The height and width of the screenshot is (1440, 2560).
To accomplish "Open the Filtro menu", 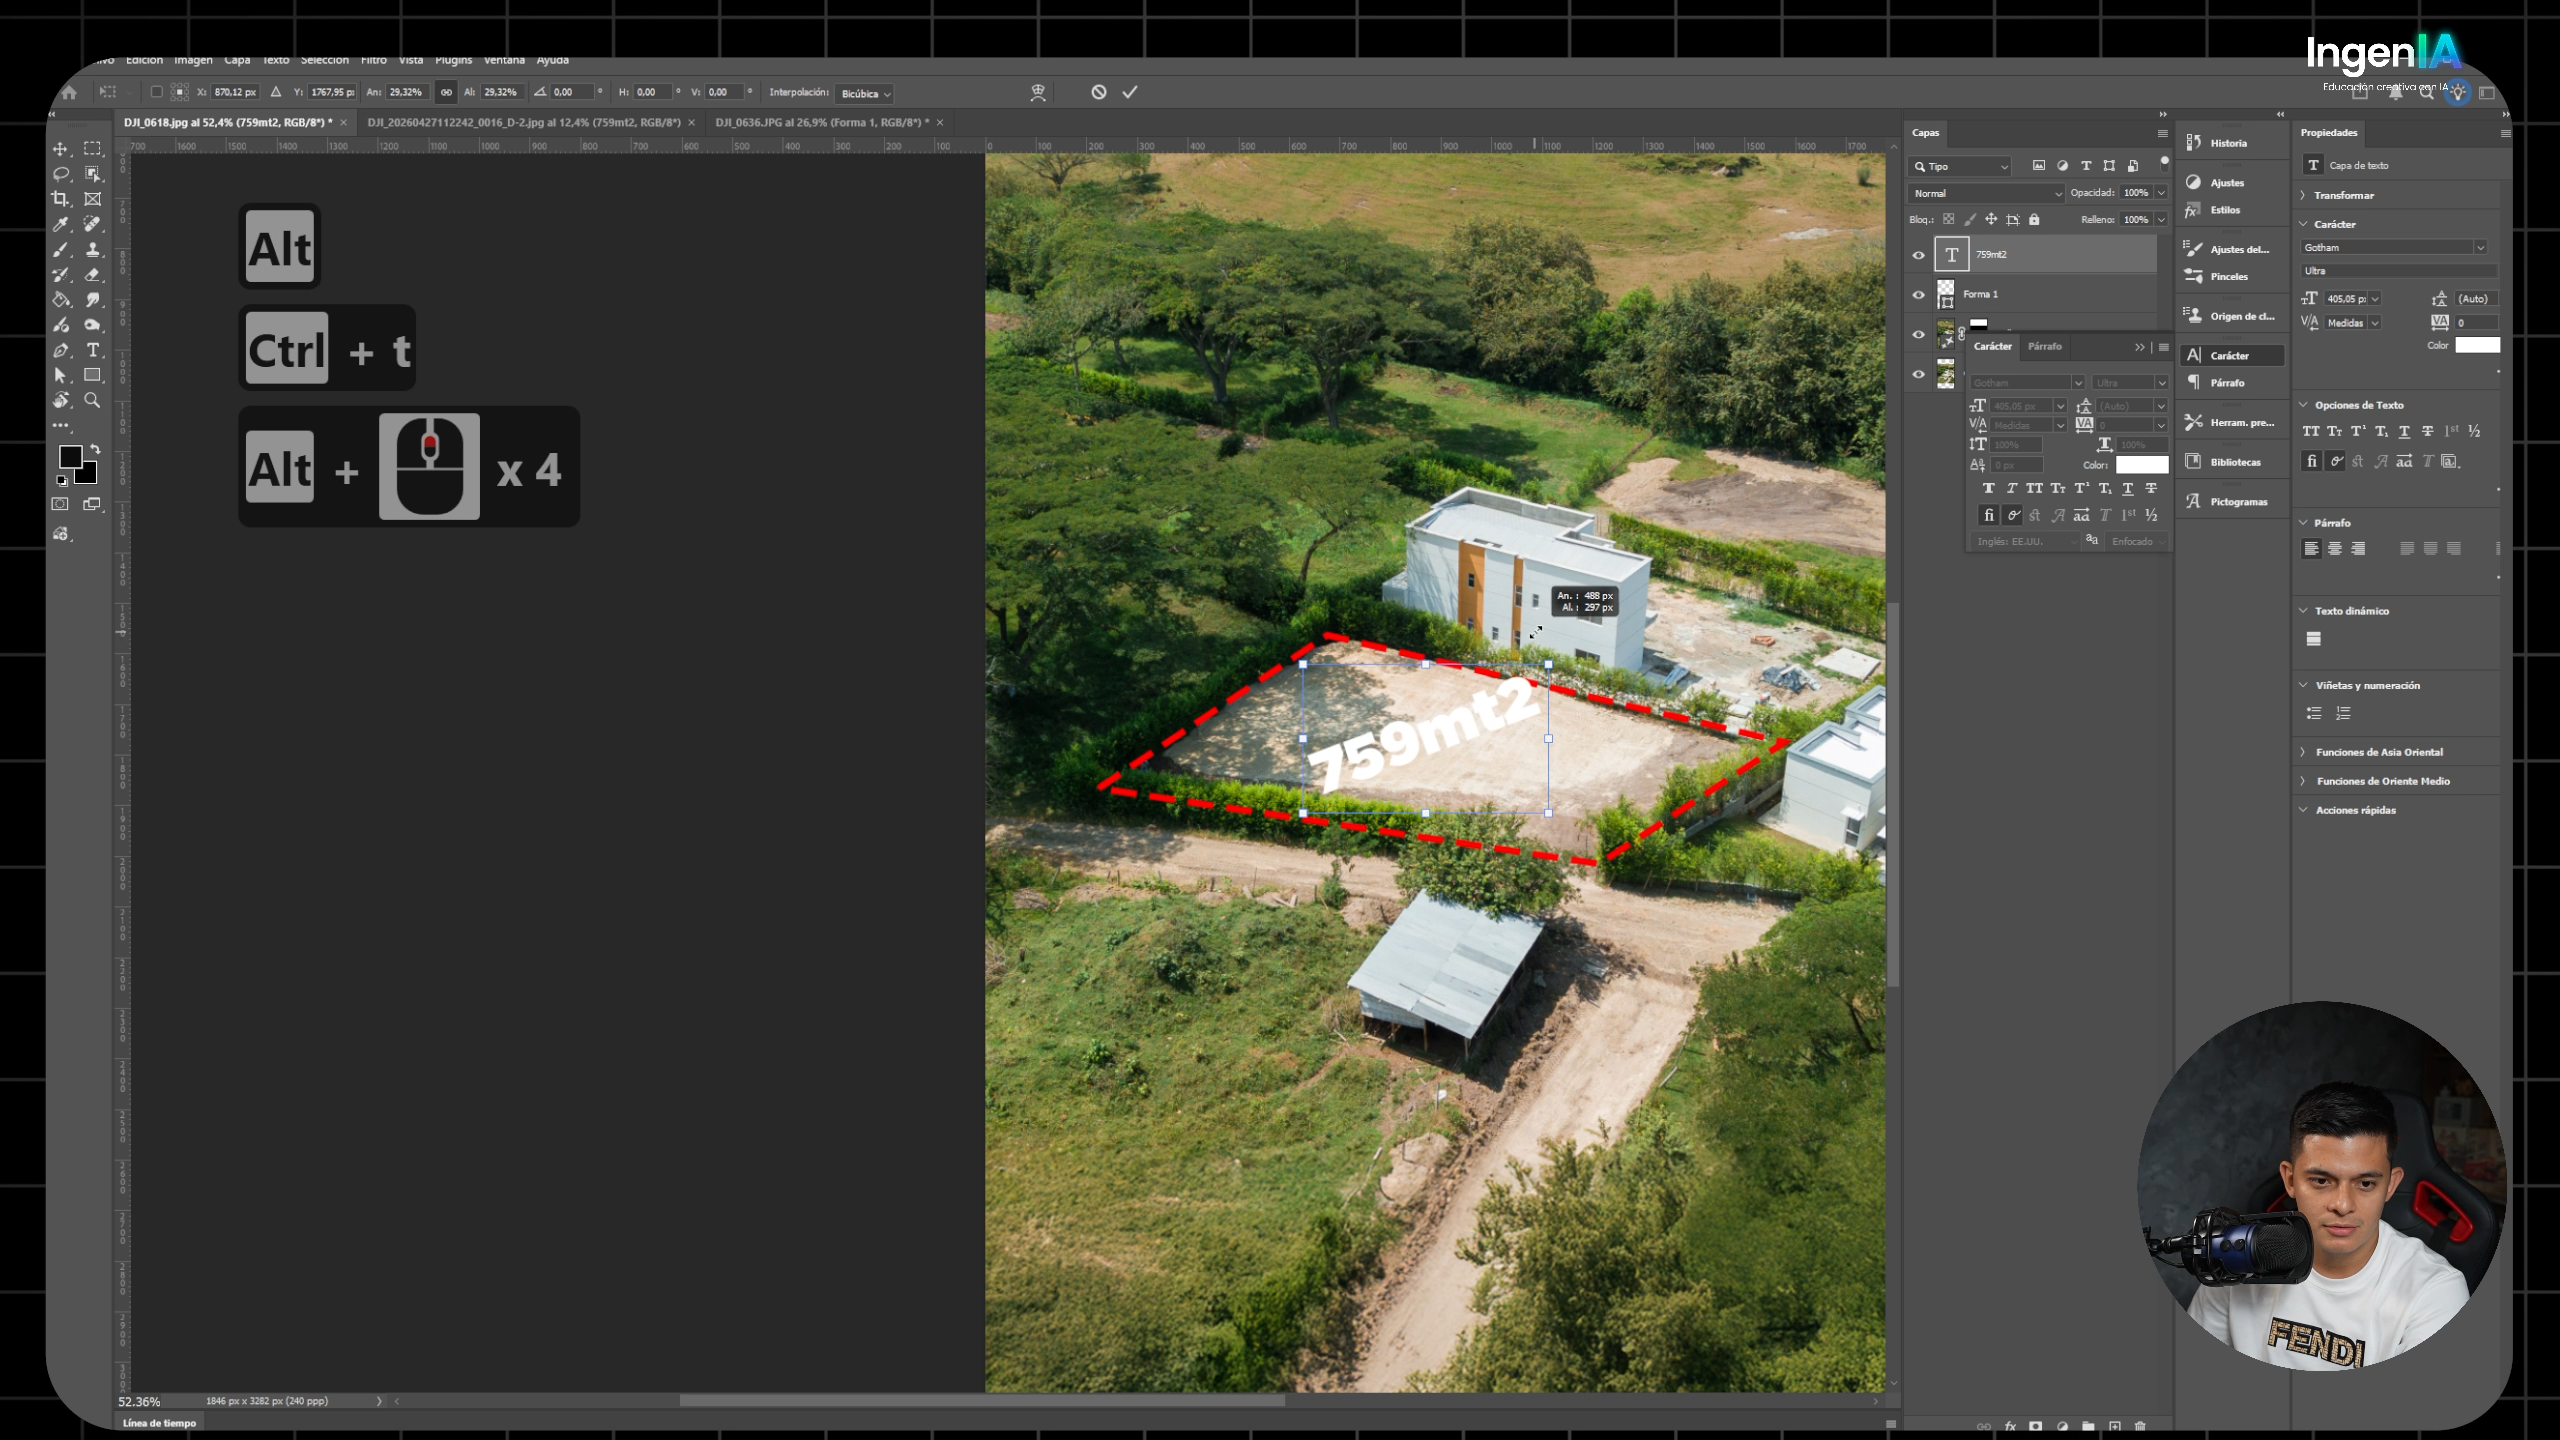I will pyautogui.click(x=374, y=60).
